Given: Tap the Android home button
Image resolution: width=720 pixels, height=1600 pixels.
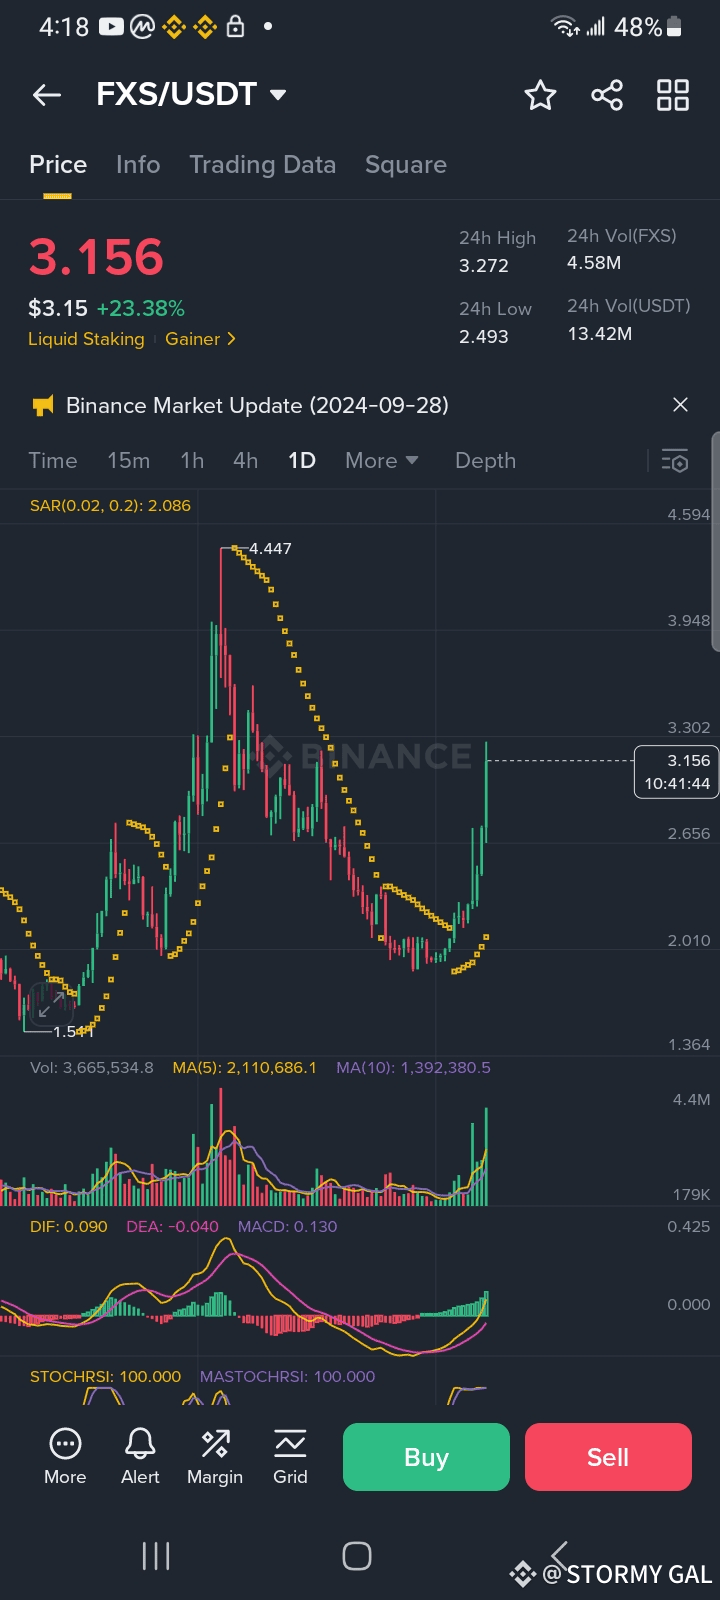Looking at the screenshot, I should click(x=357, y=1556).
